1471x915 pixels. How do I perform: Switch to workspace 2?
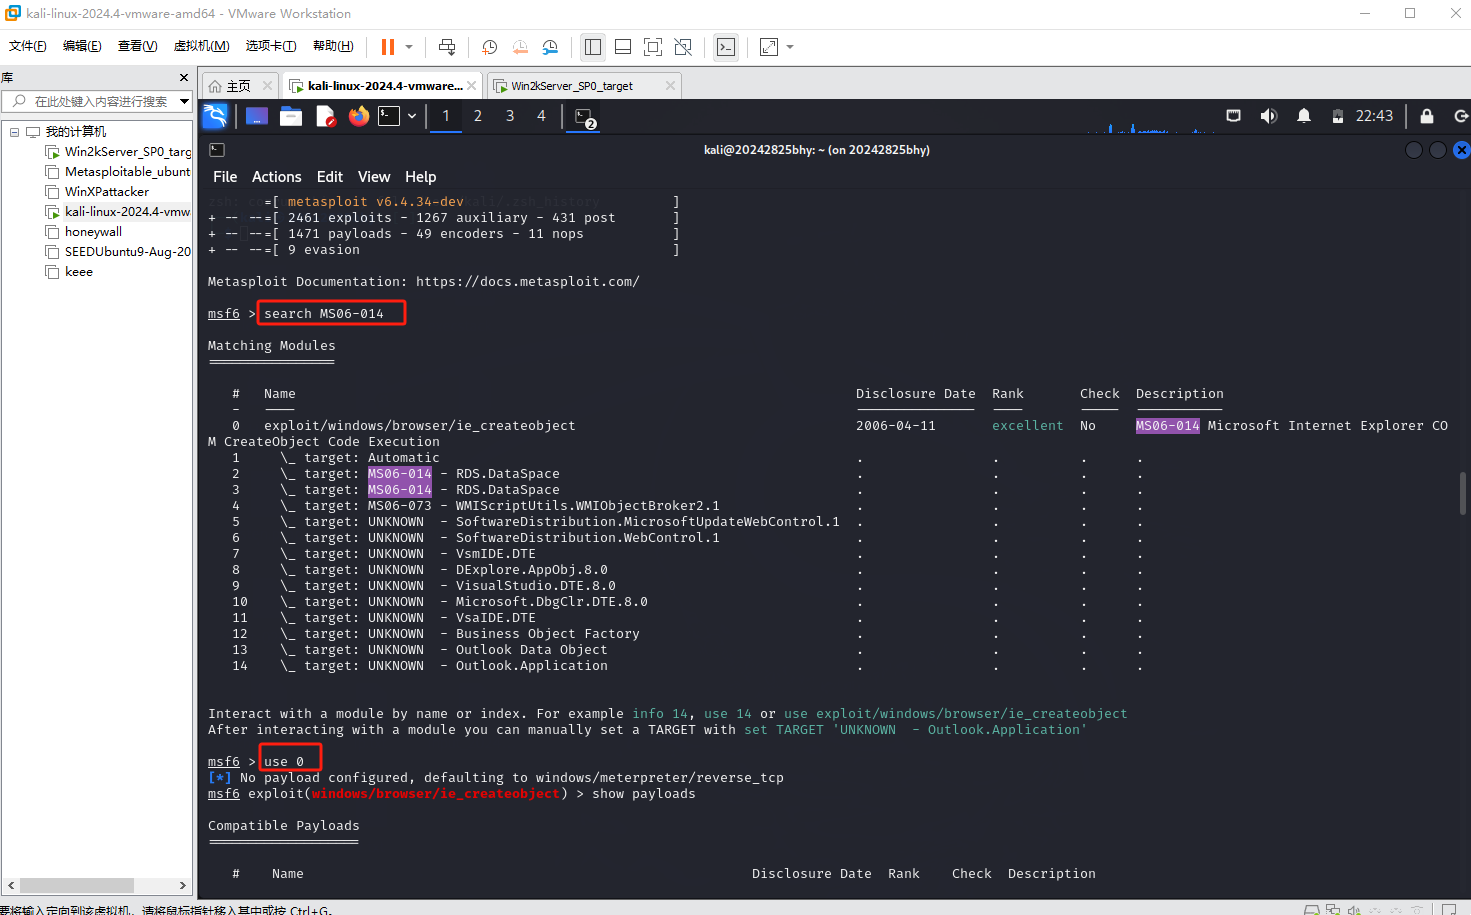pos(478,116)
